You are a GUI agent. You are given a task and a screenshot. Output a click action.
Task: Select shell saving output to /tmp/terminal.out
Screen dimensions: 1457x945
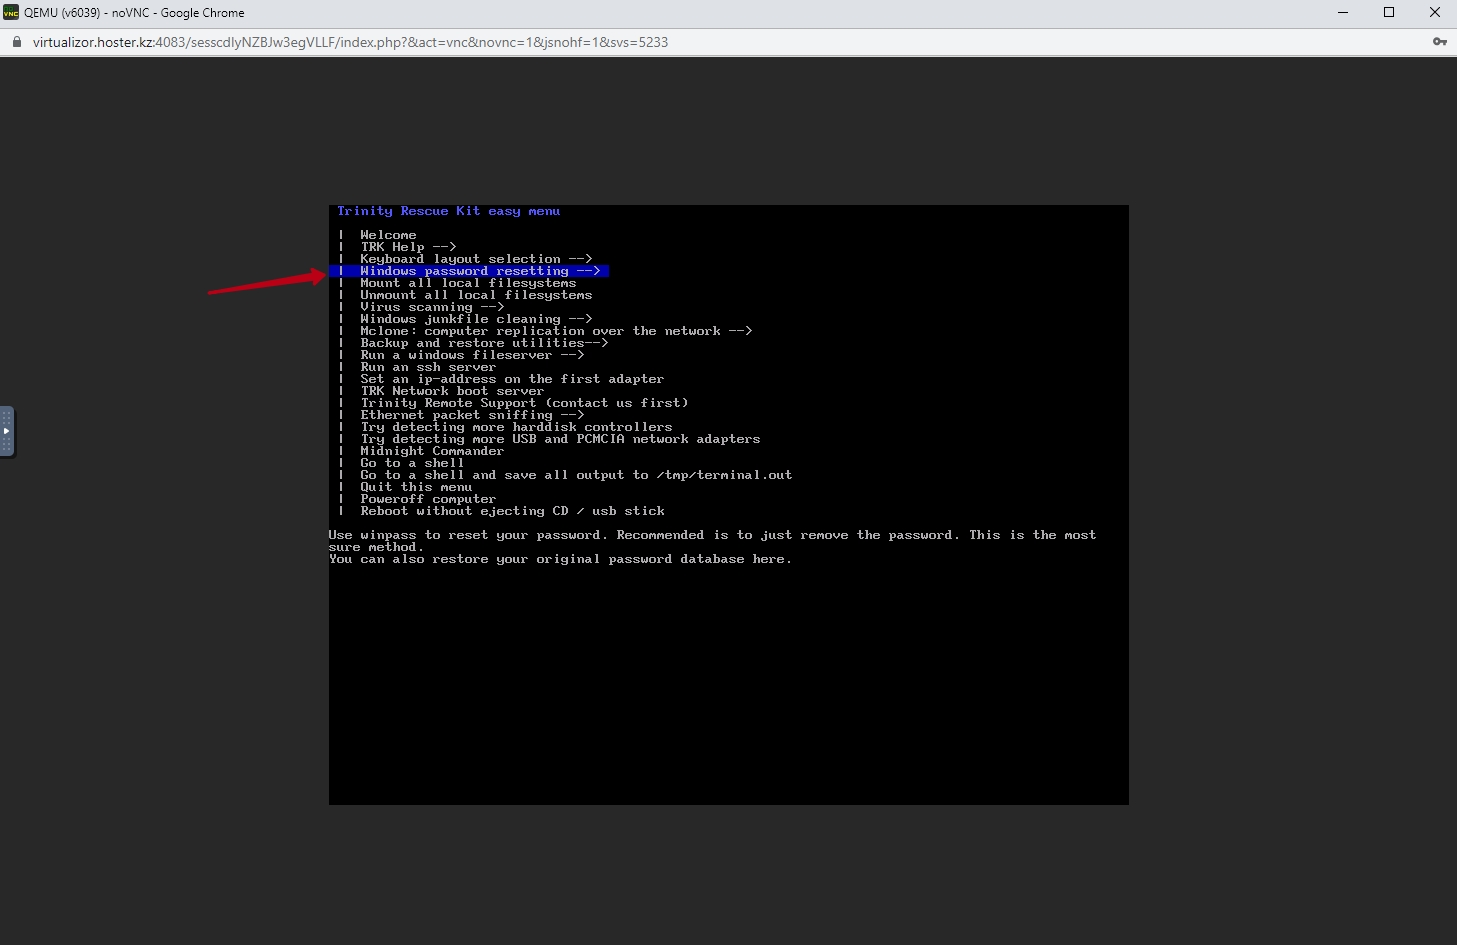(x=576, y=475)
